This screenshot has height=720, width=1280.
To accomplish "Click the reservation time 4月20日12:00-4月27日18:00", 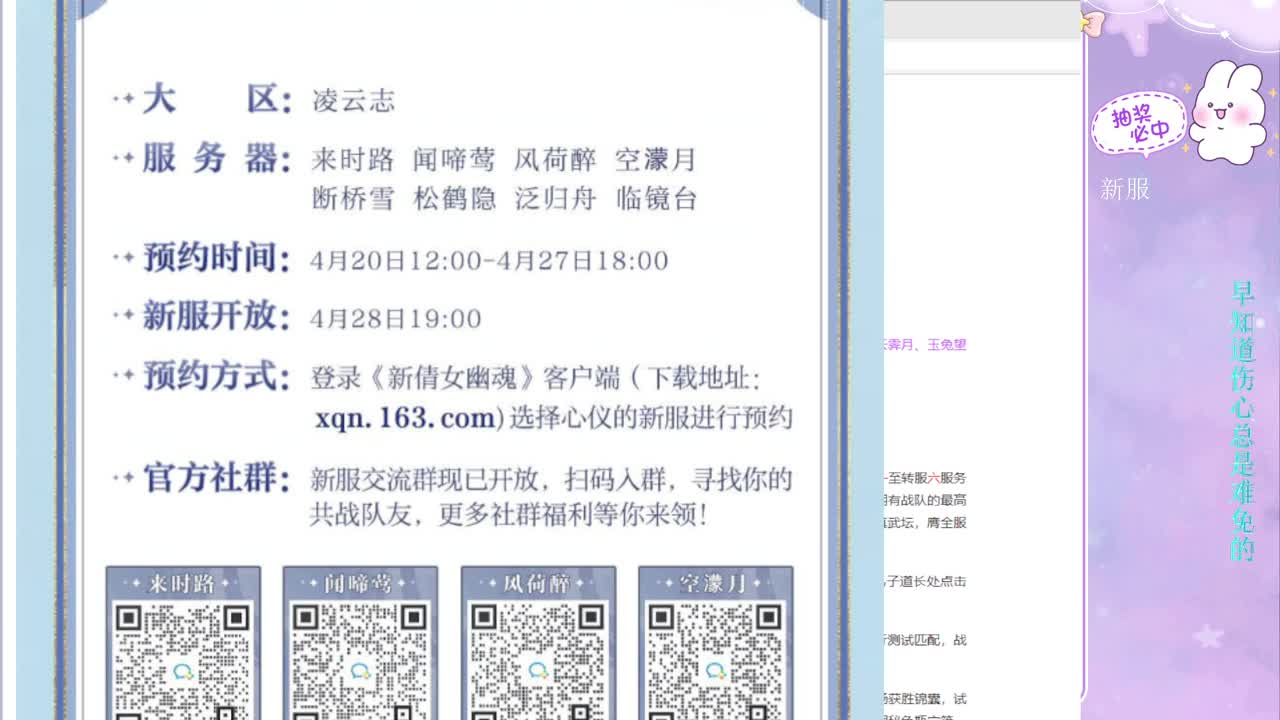I will (x=489, y=261).
